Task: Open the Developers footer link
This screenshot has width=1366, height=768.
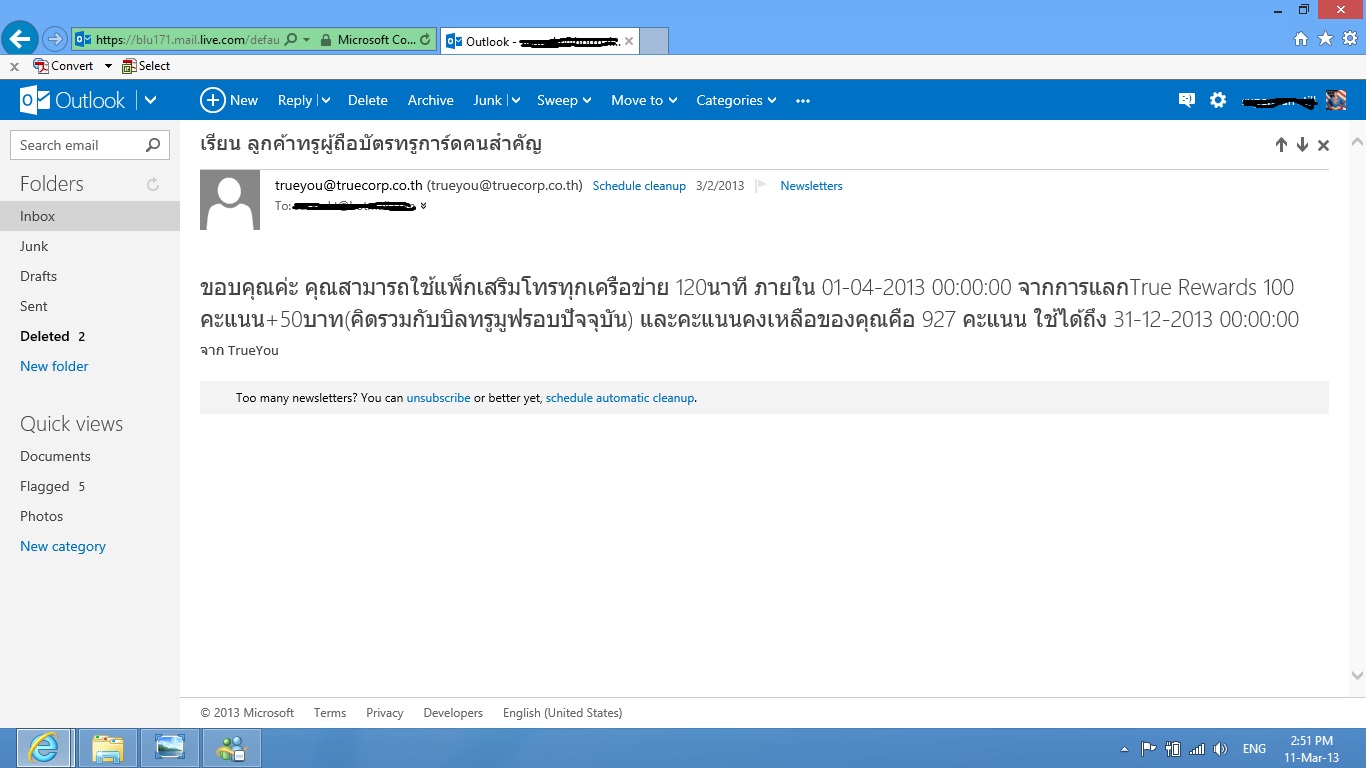Action: coord(453,713)
